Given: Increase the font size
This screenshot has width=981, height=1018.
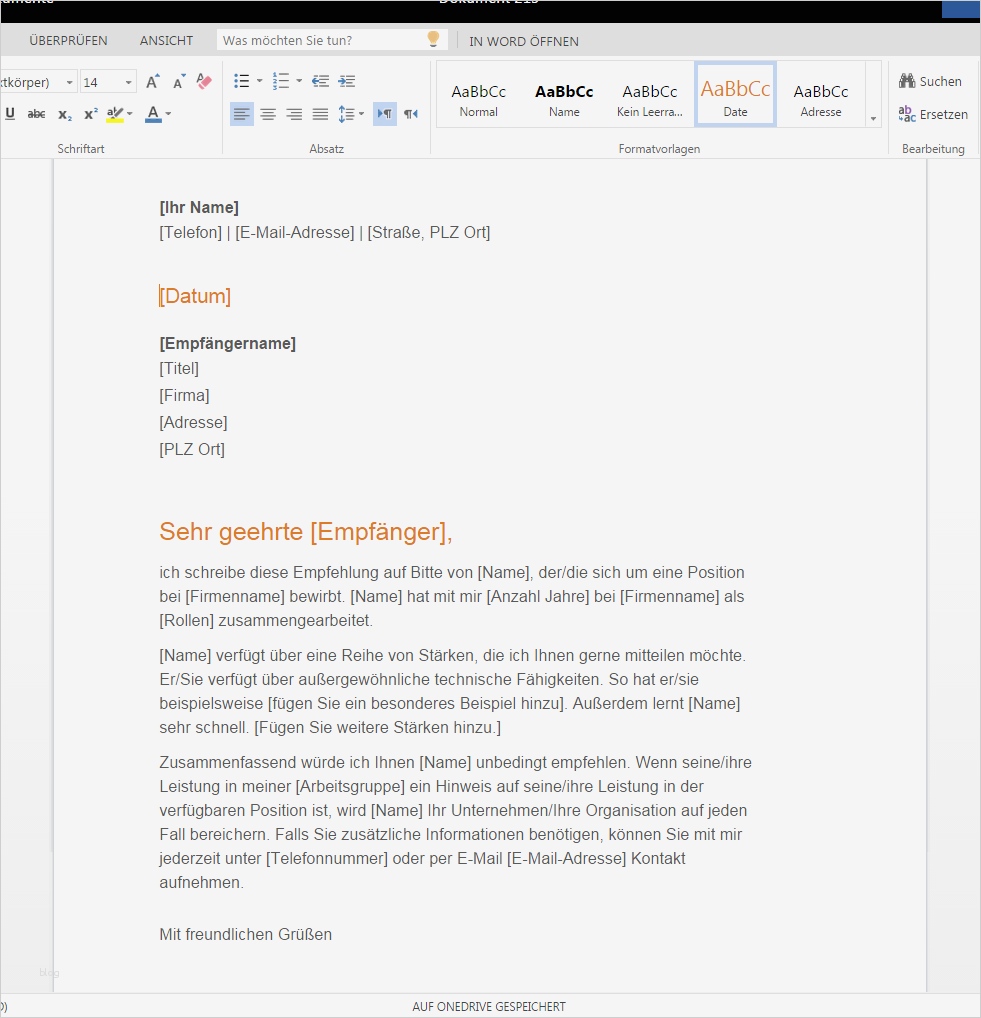Looking at the screenshot, I should (152, 81).
